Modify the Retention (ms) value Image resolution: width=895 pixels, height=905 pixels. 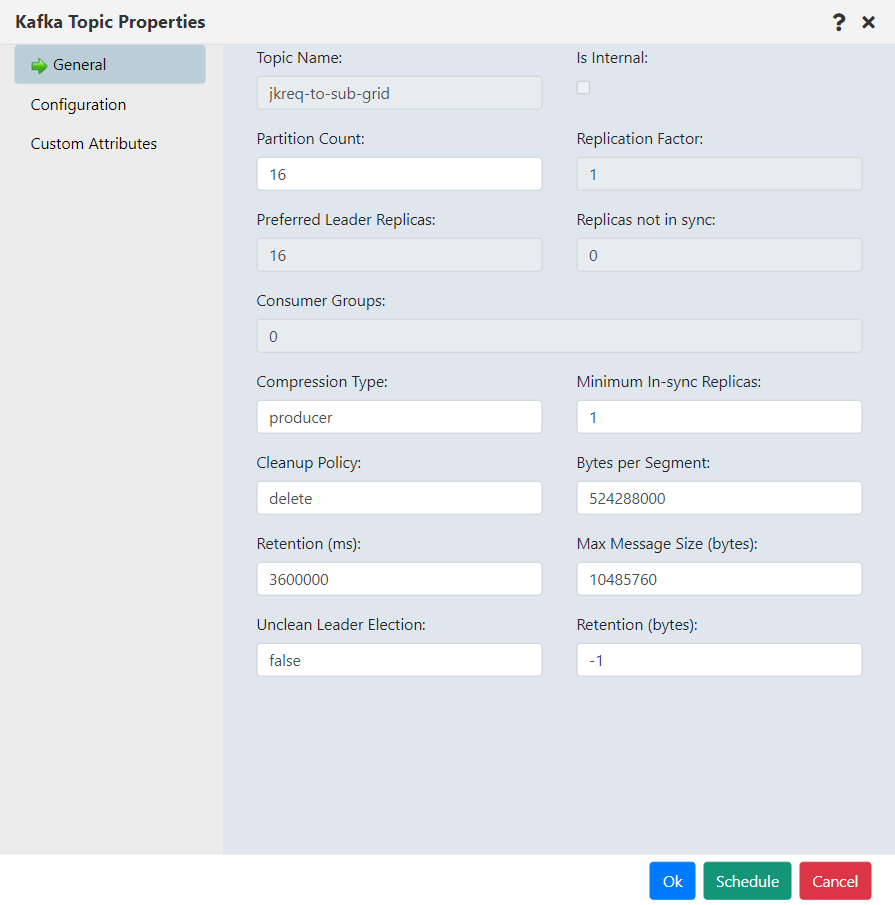click(399, 578)
